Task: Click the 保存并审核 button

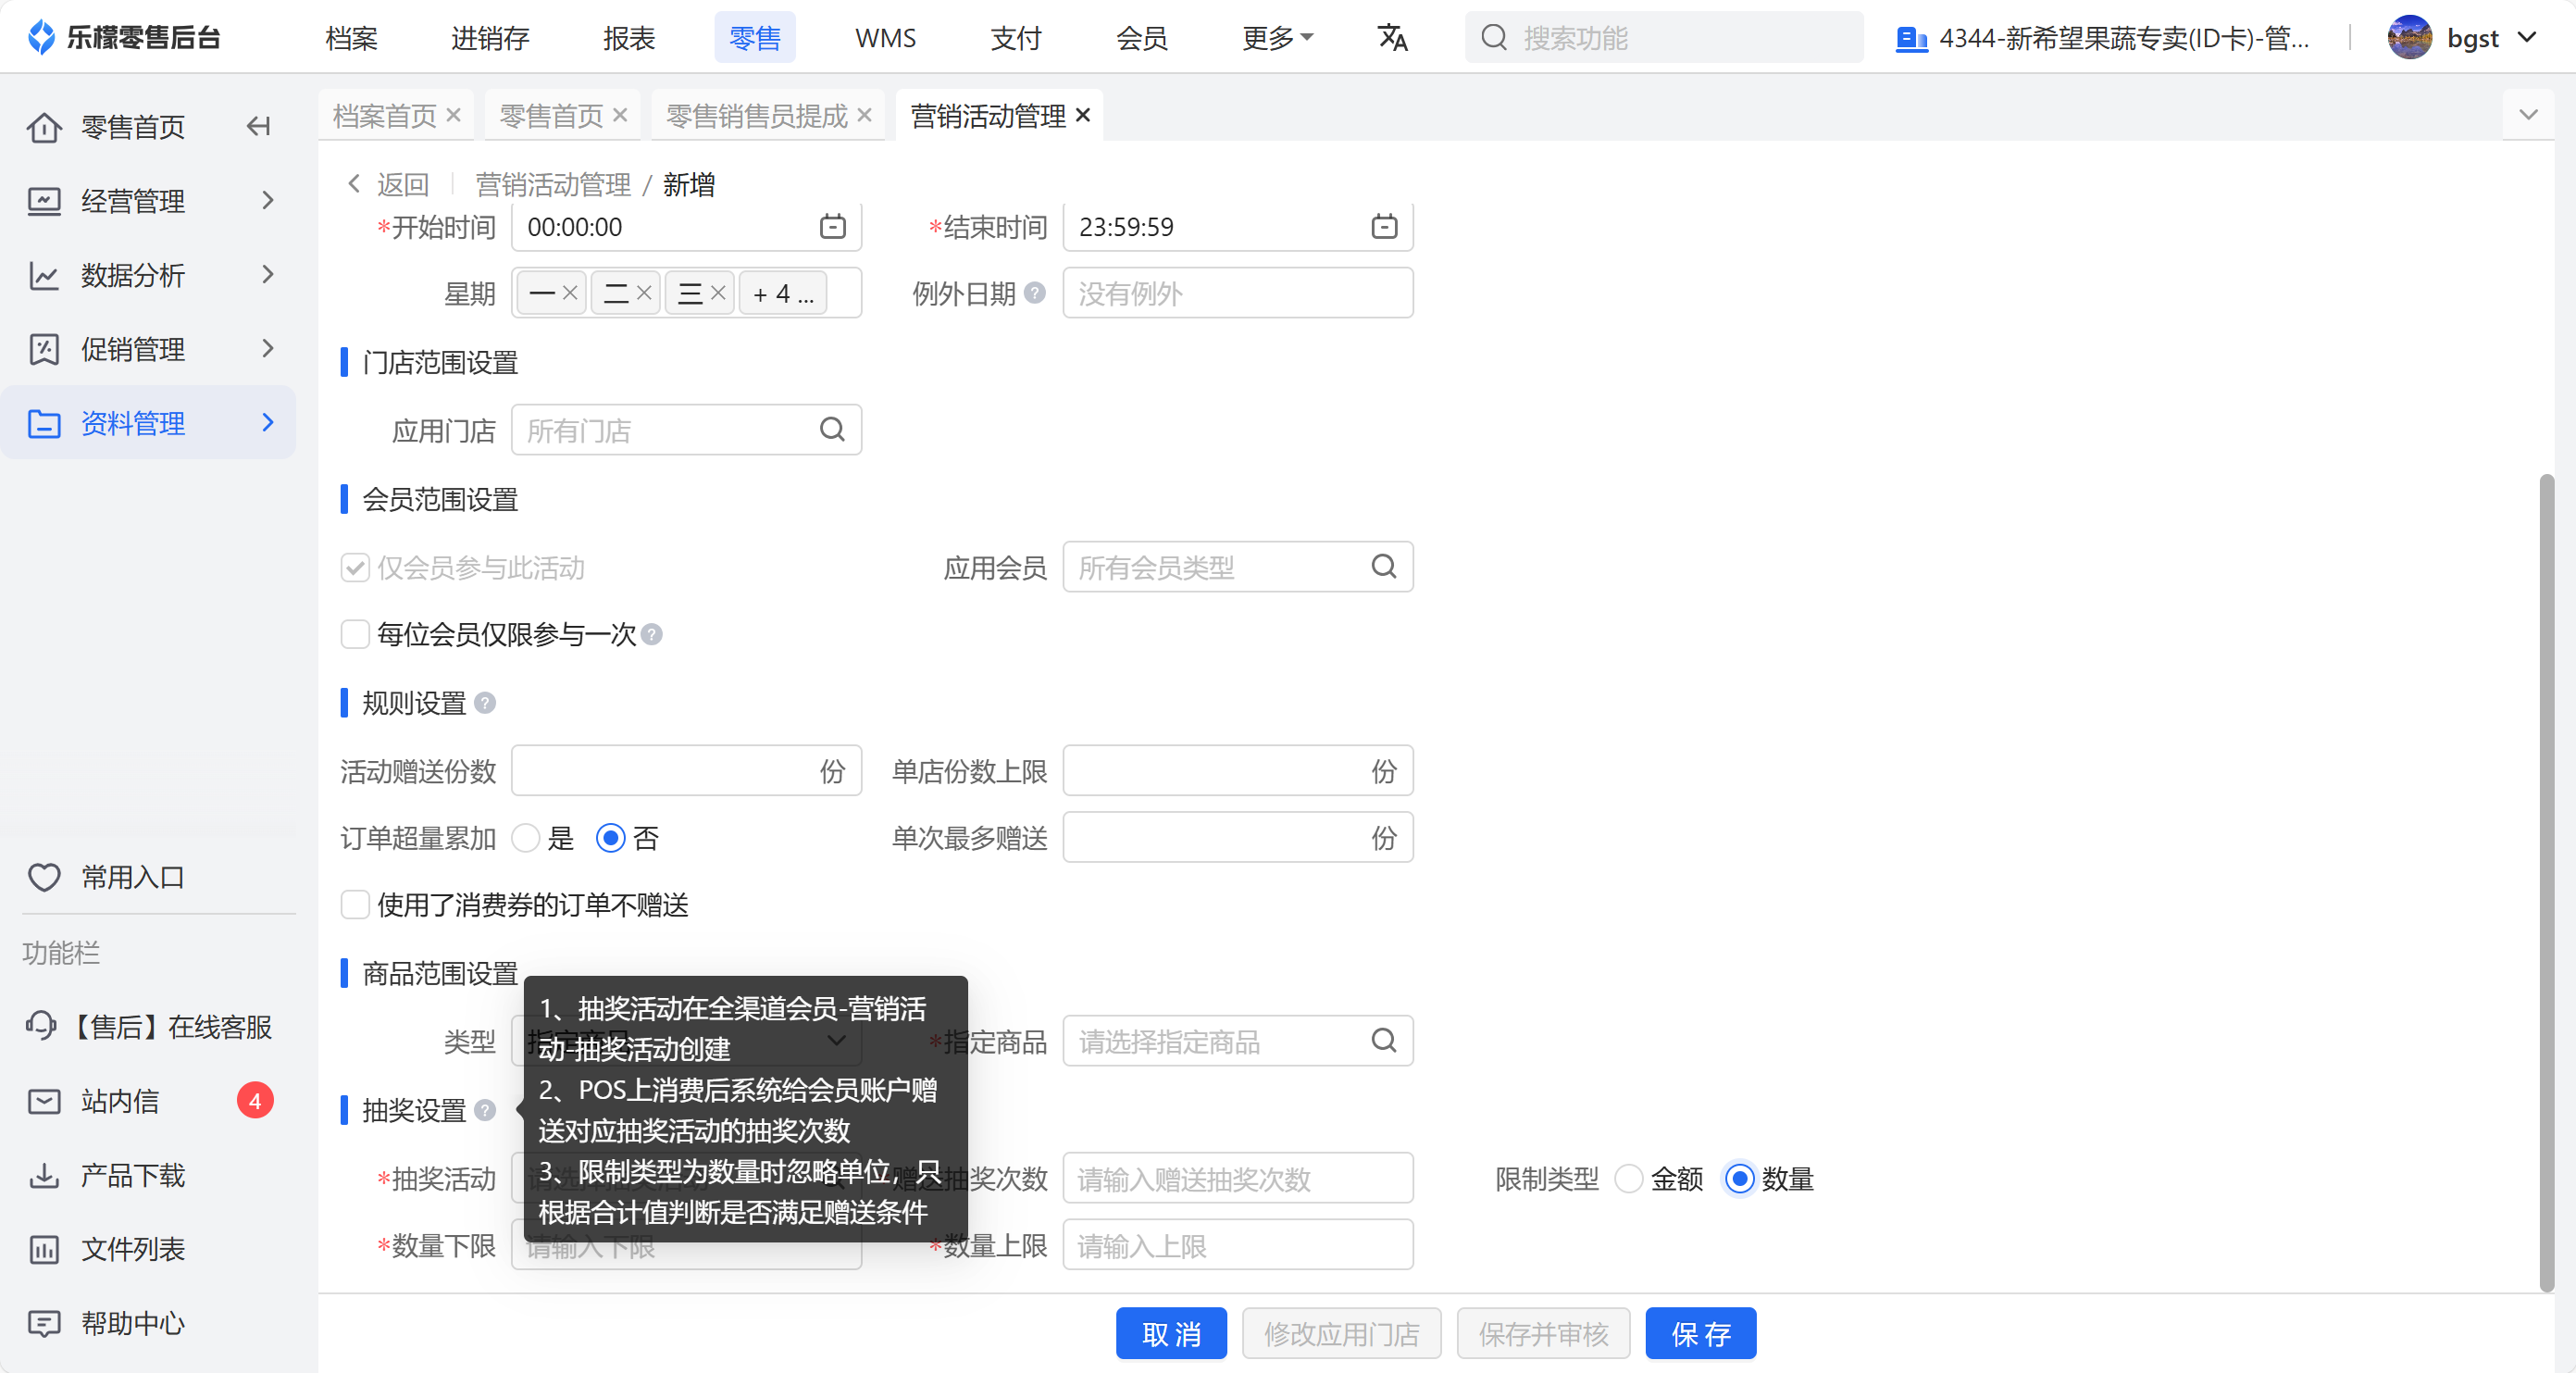Action: pyautogui.click(x=1543, y=1333)
